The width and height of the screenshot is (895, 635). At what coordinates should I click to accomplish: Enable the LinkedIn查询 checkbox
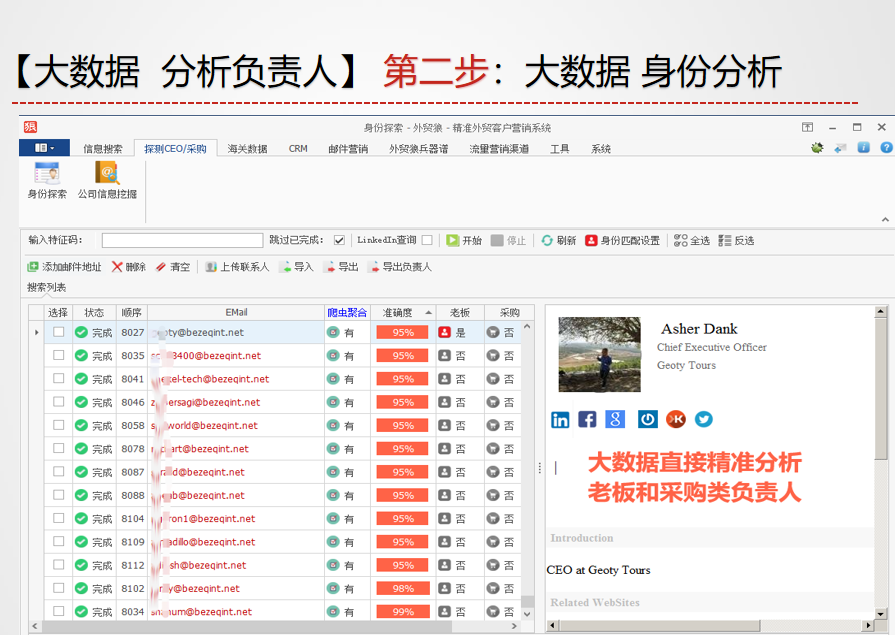click(427, 240)
